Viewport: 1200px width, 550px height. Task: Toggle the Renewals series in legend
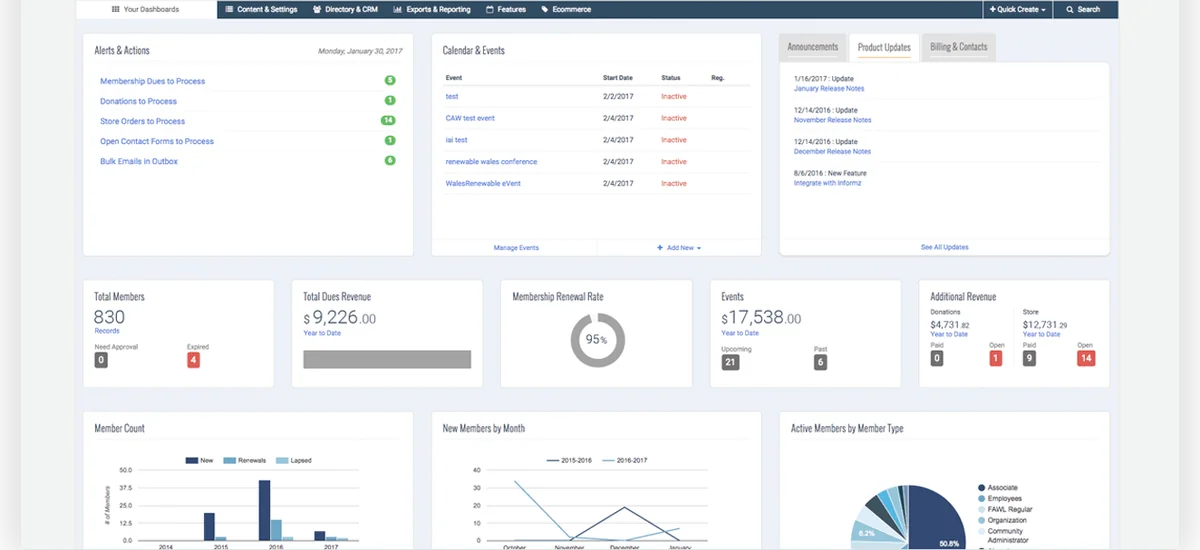point(244,460)
